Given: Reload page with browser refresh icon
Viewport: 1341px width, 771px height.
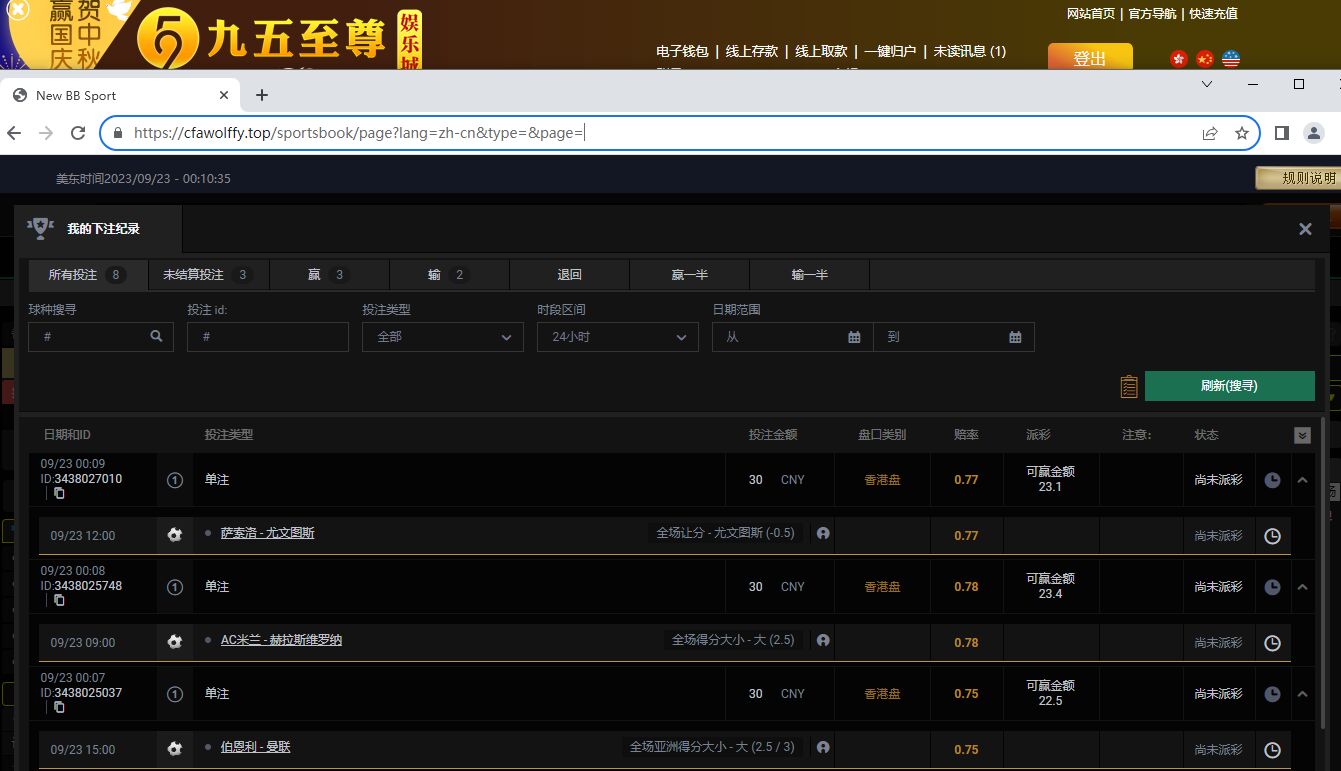Looking at the screenshot, I should (78, 133).
